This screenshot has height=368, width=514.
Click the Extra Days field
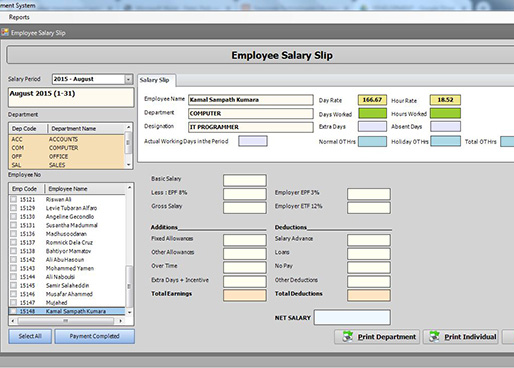pos(372,127)
